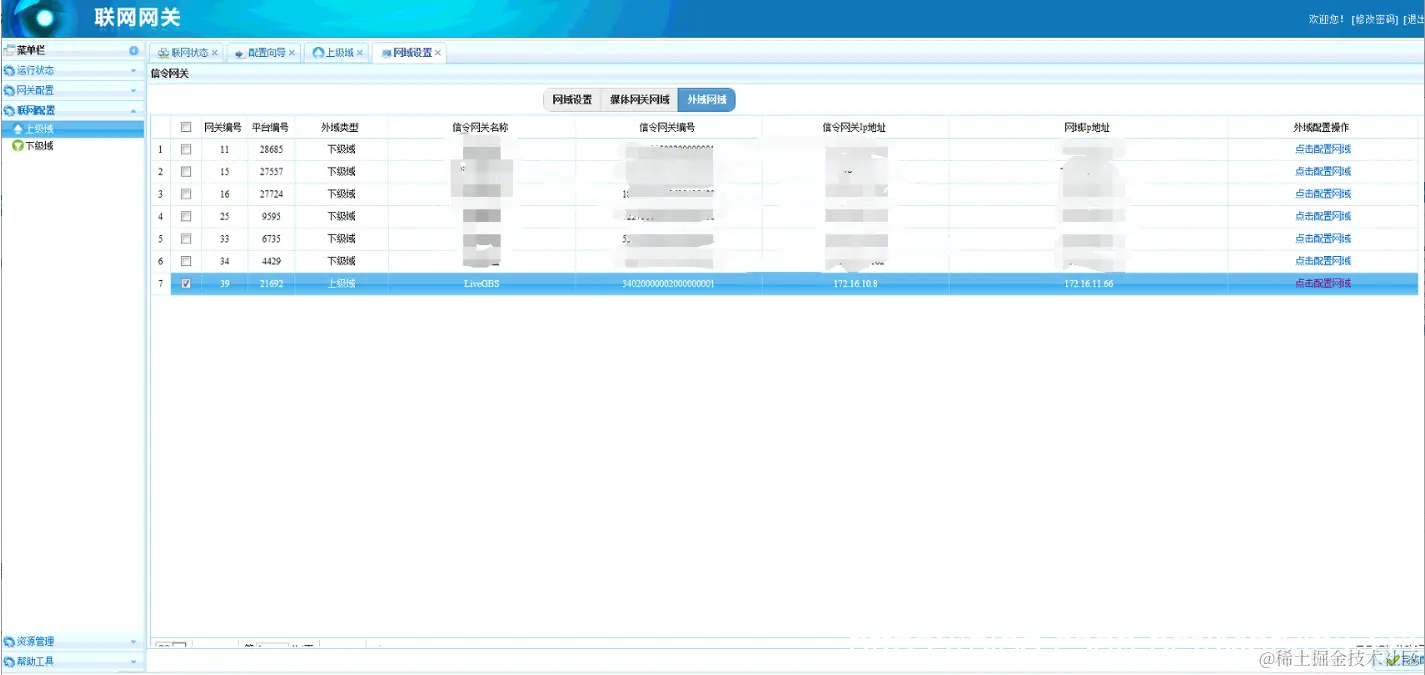Screen dimensions: 1425x675
Task: Check the row with gateway number 25
Action: pos(186,216)
